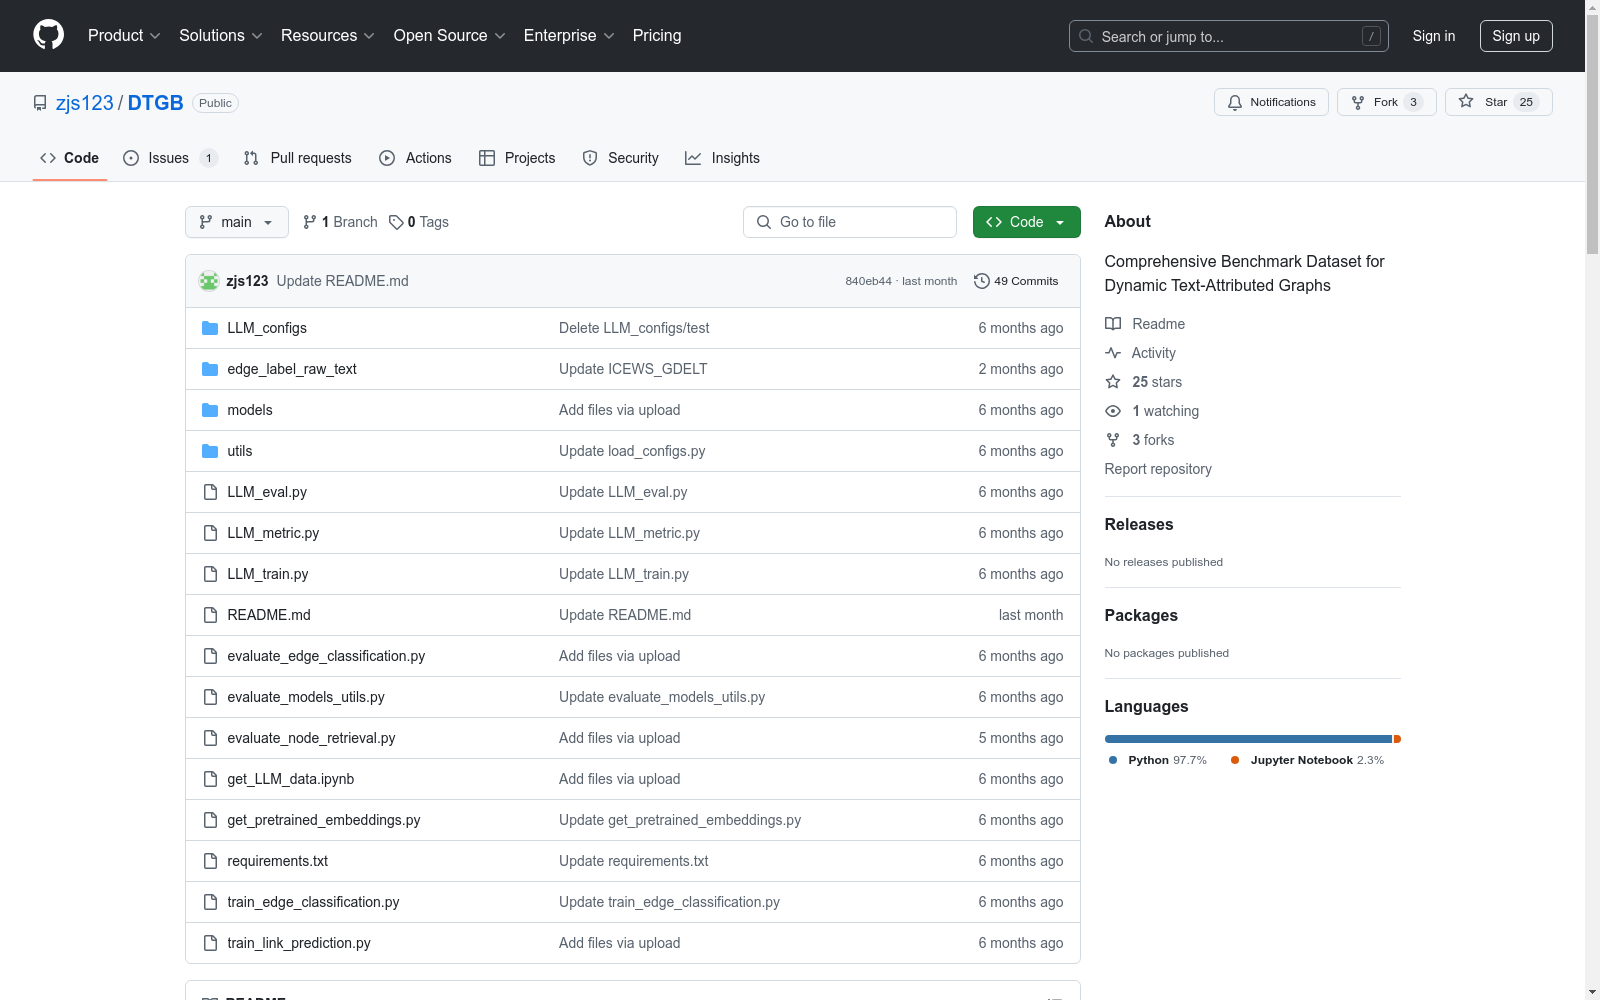Open the zjs123 owner link
1600x1000 pixels.
(85, 103)
